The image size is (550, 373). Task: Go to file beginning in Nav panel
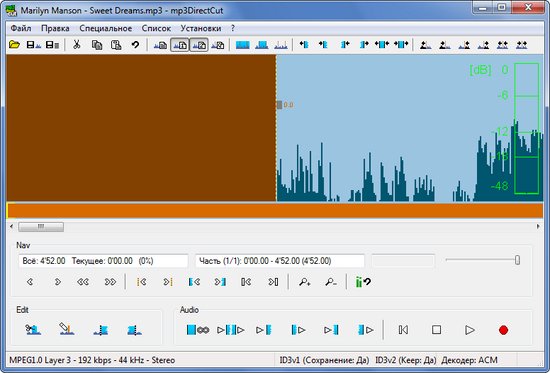pyautogui.click(x=246, y=281)
